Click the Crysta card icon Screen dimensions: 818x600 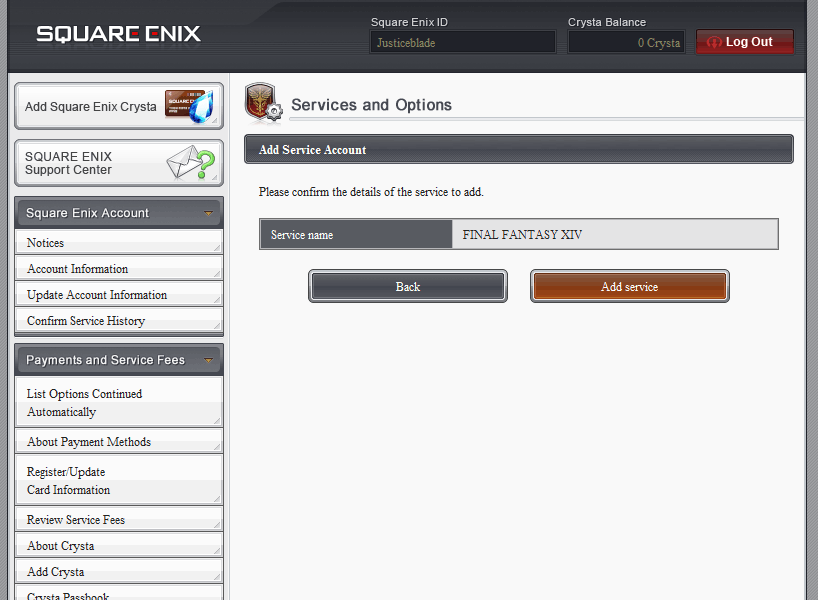tap(189, 106)
